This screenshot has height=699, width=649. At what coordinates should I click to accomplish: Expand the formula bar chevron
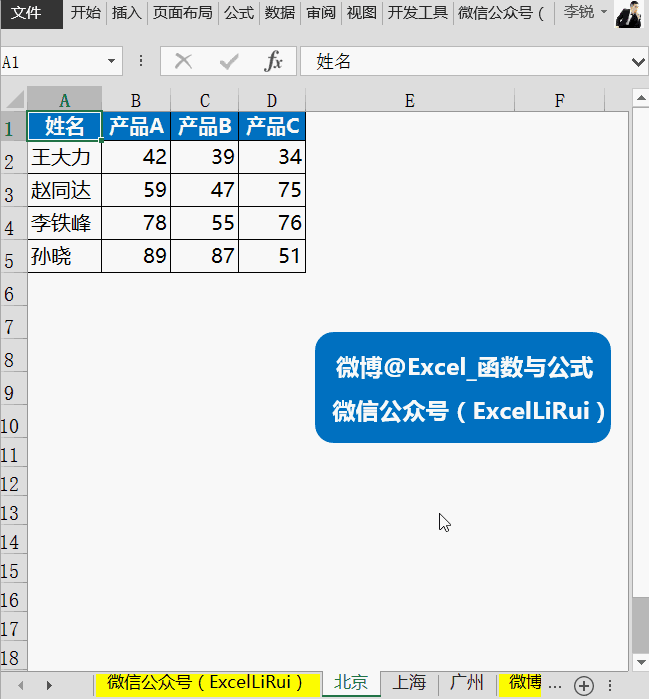(x=638, y=62)
